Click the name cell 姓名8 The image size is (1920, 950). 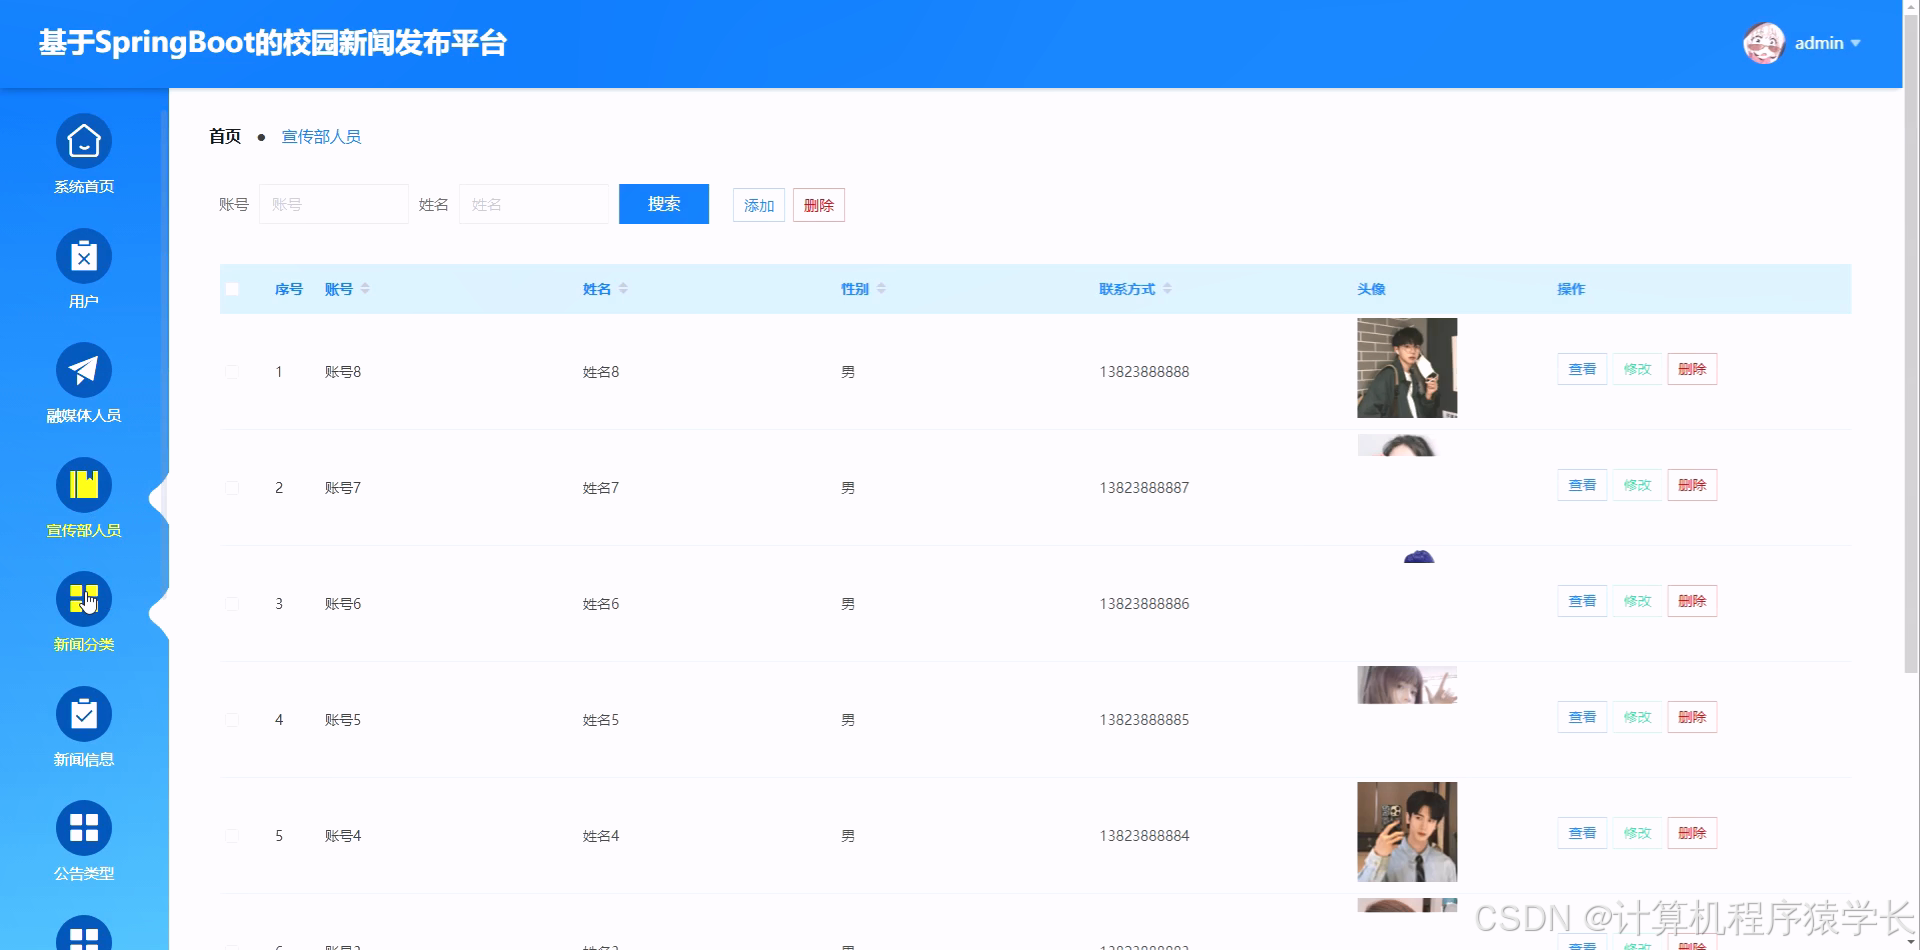click(x=601, y=372)
